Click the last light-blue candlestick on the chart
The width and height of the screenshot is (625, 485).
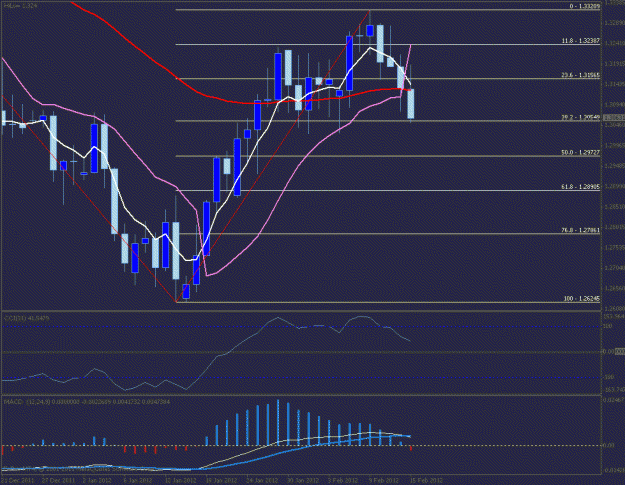click(411, 104)
